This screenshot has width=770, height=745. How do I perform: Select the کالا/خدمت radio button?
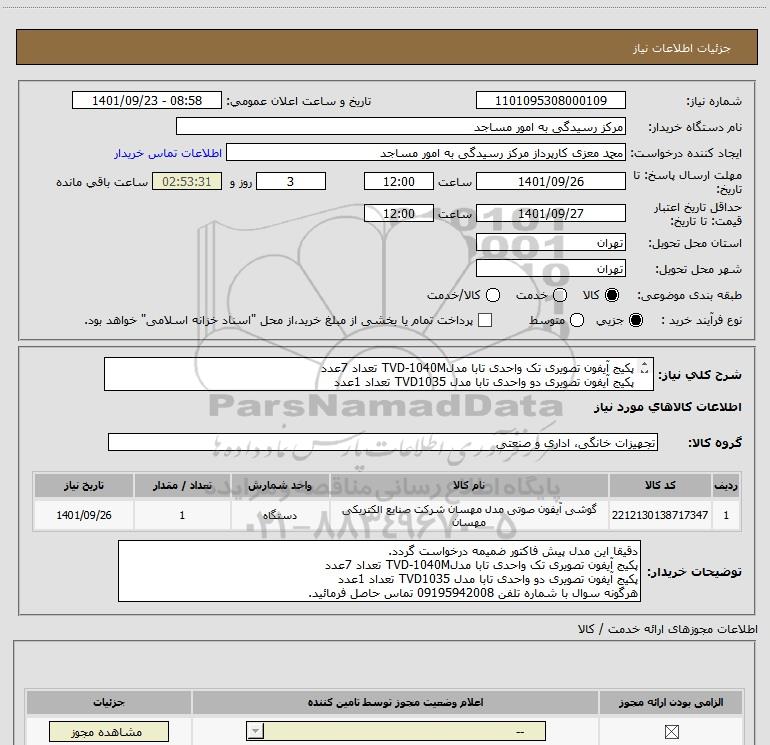[x=493, y=295]
